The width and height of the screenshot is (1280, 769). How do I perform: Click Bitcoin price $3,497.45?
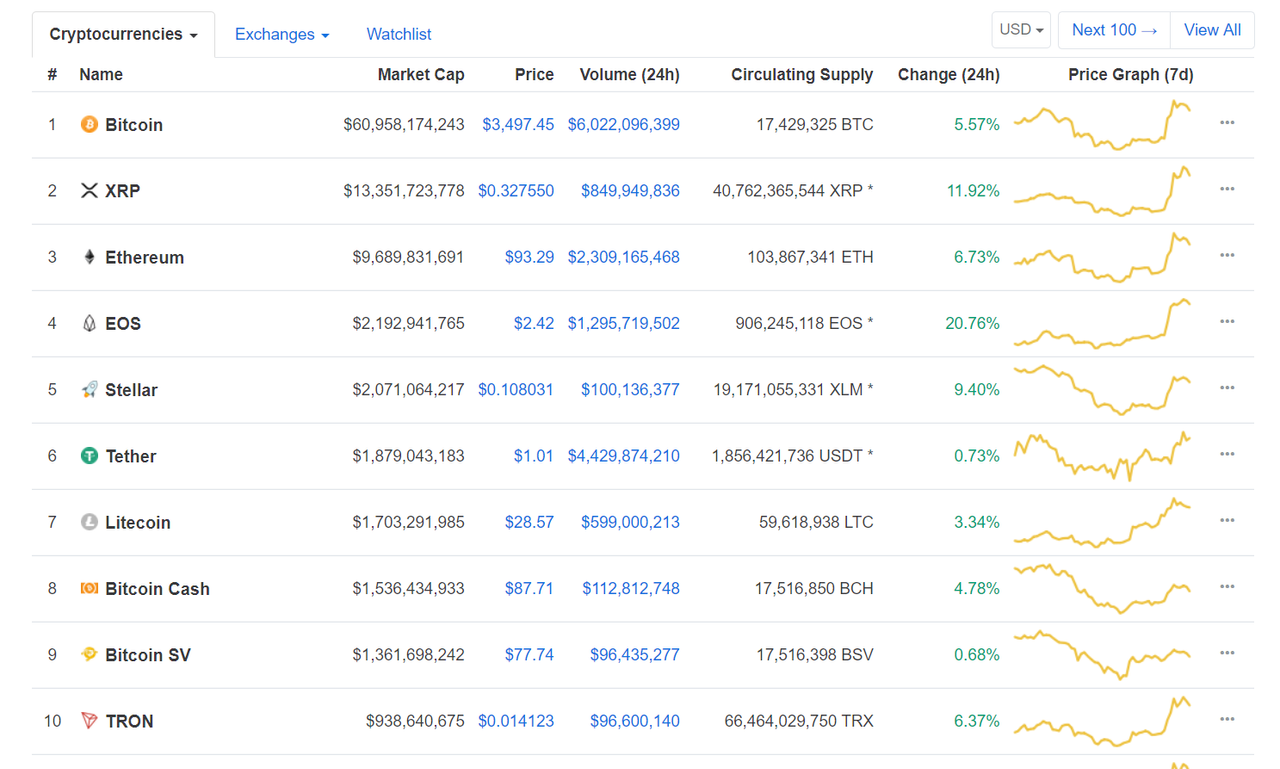pos(518,125)
